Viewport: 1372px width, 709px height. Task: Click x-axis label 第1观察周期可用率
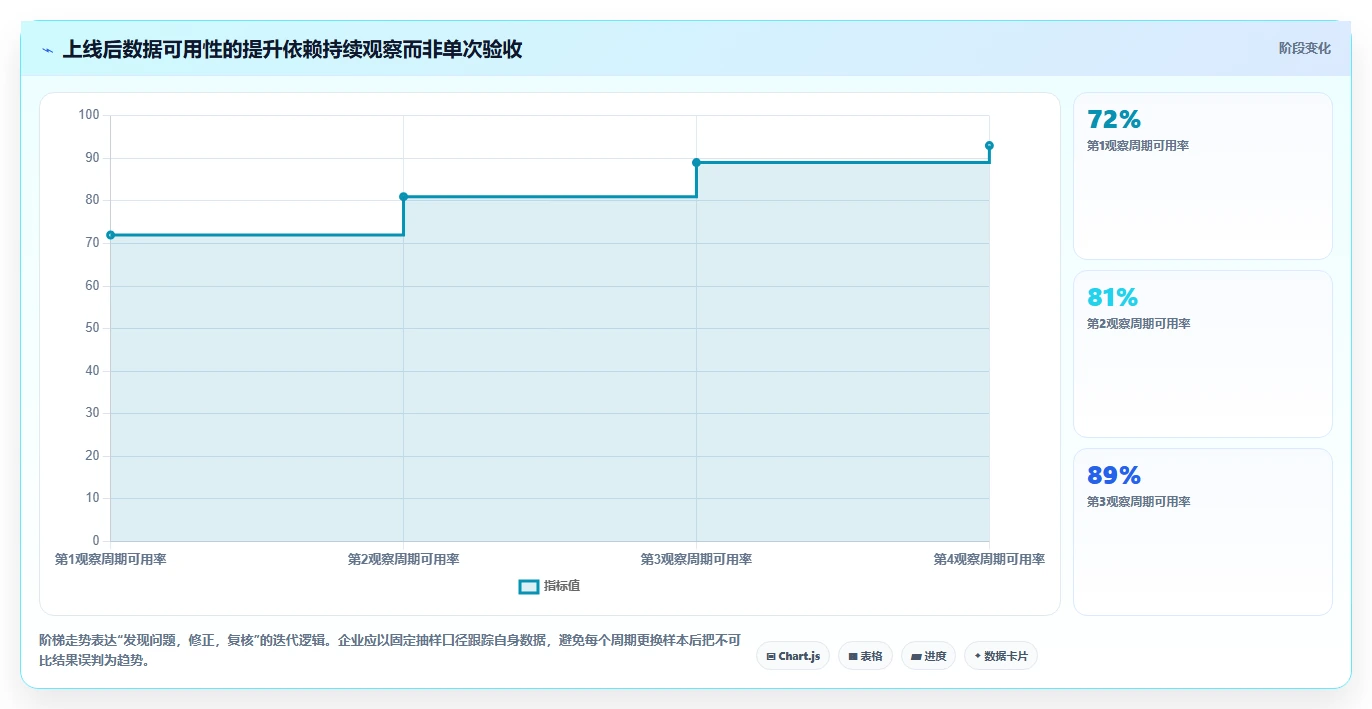(110, 559)
